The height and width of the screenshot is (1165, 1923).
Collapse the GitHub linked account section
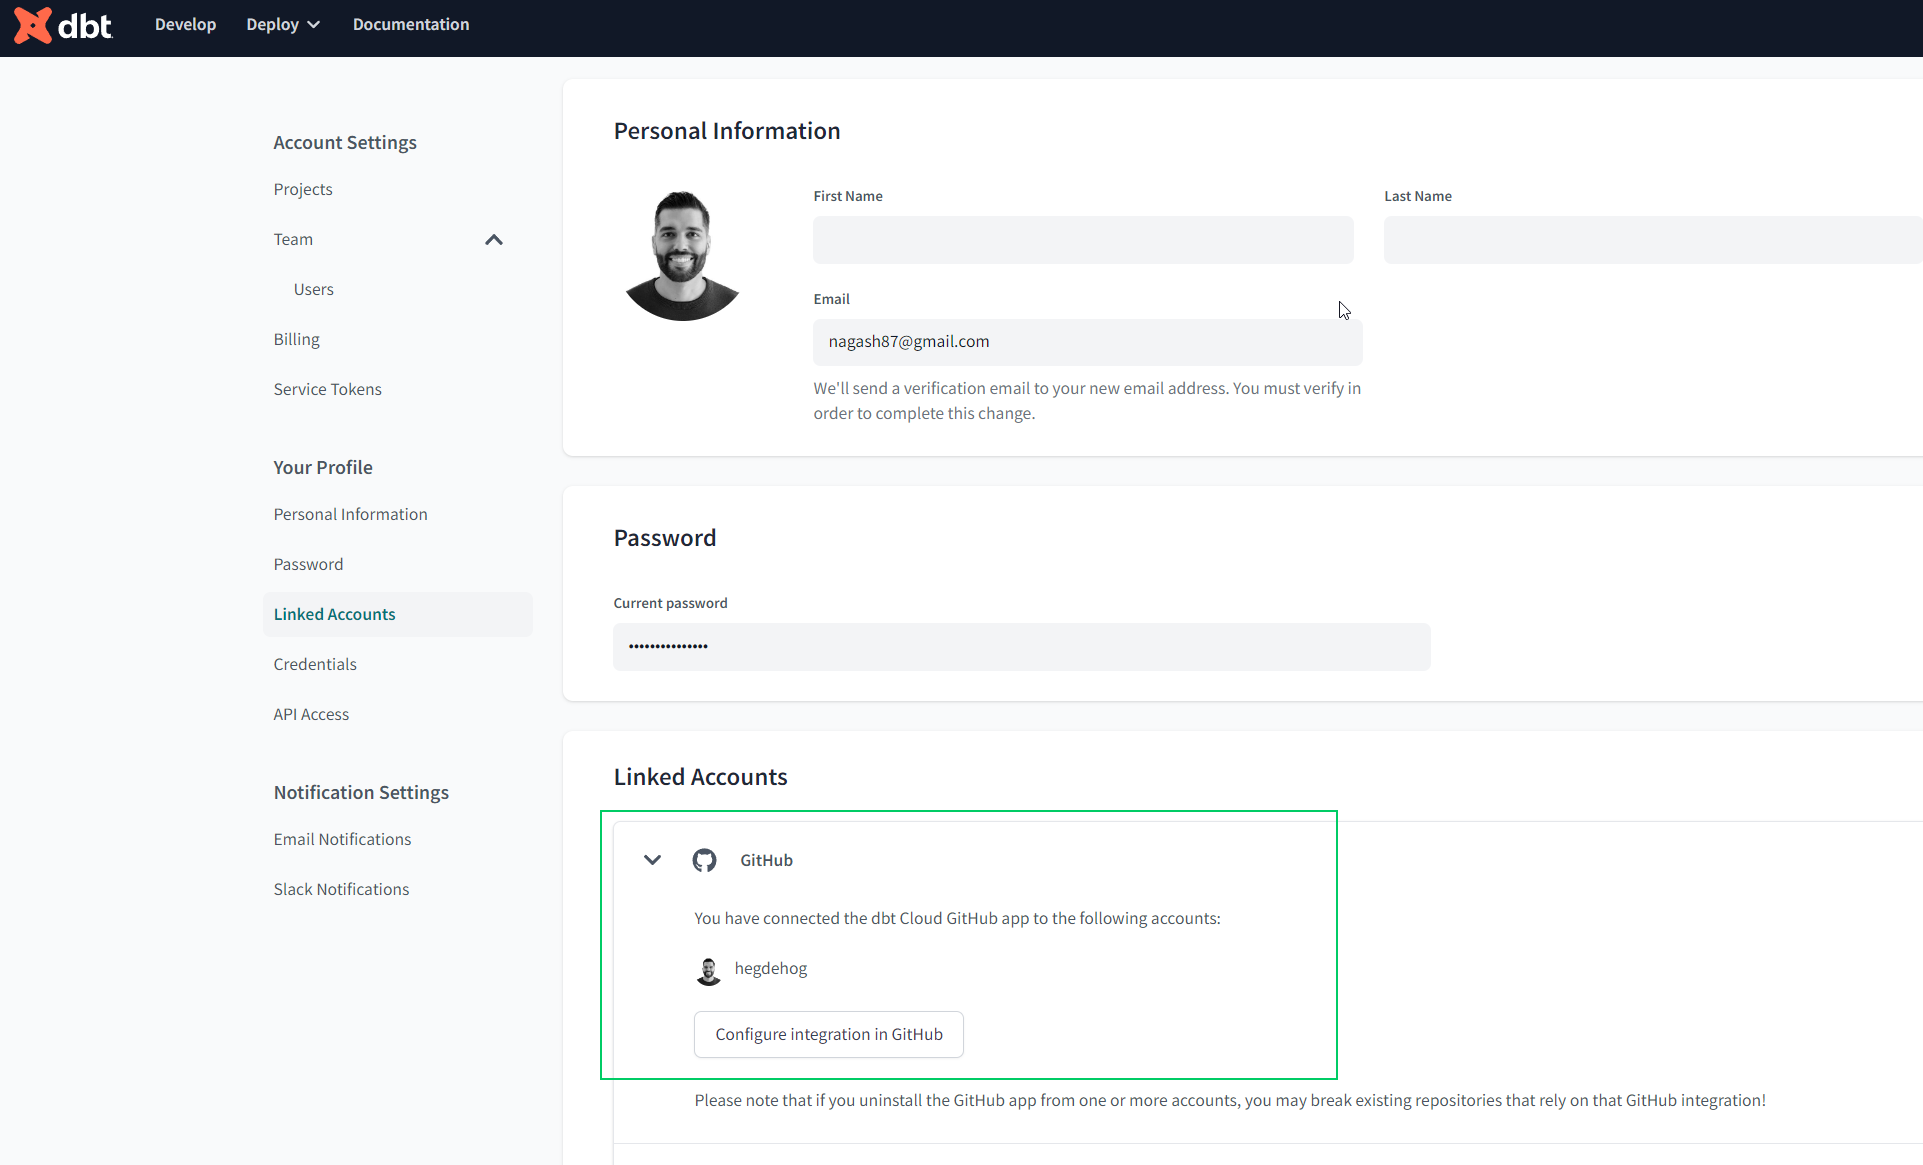652,860
